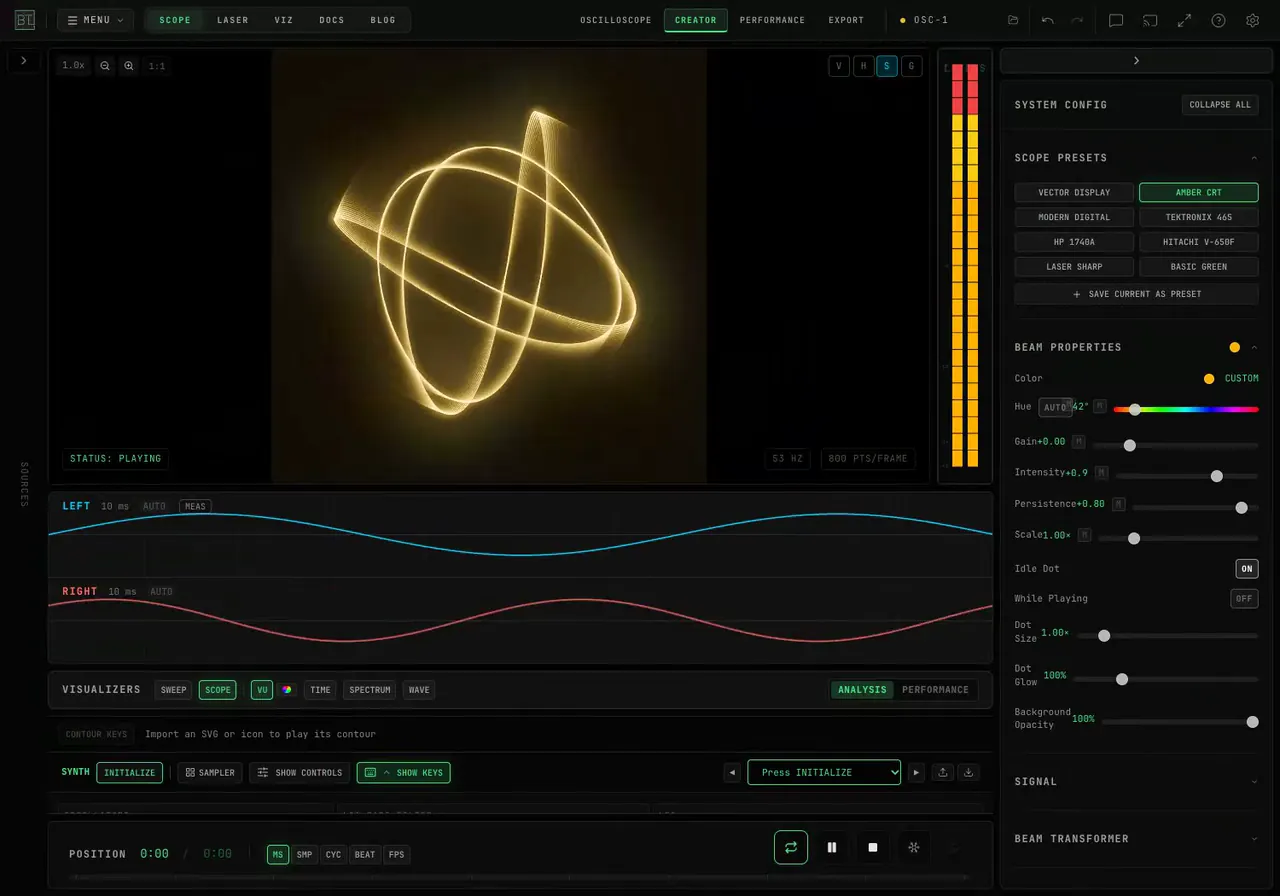Click the synth INITIALIZE button
This screenshot has width=1280, height=896.
(130, 772)
